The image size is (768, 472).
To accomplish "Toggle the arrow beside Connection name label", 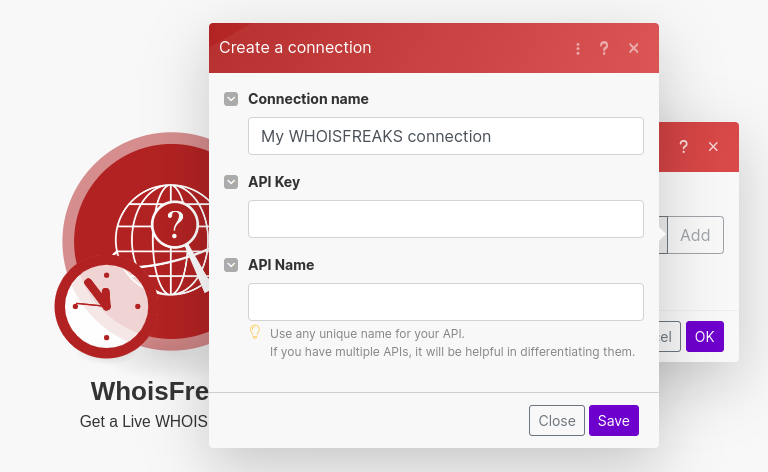I will click(231, 99).
